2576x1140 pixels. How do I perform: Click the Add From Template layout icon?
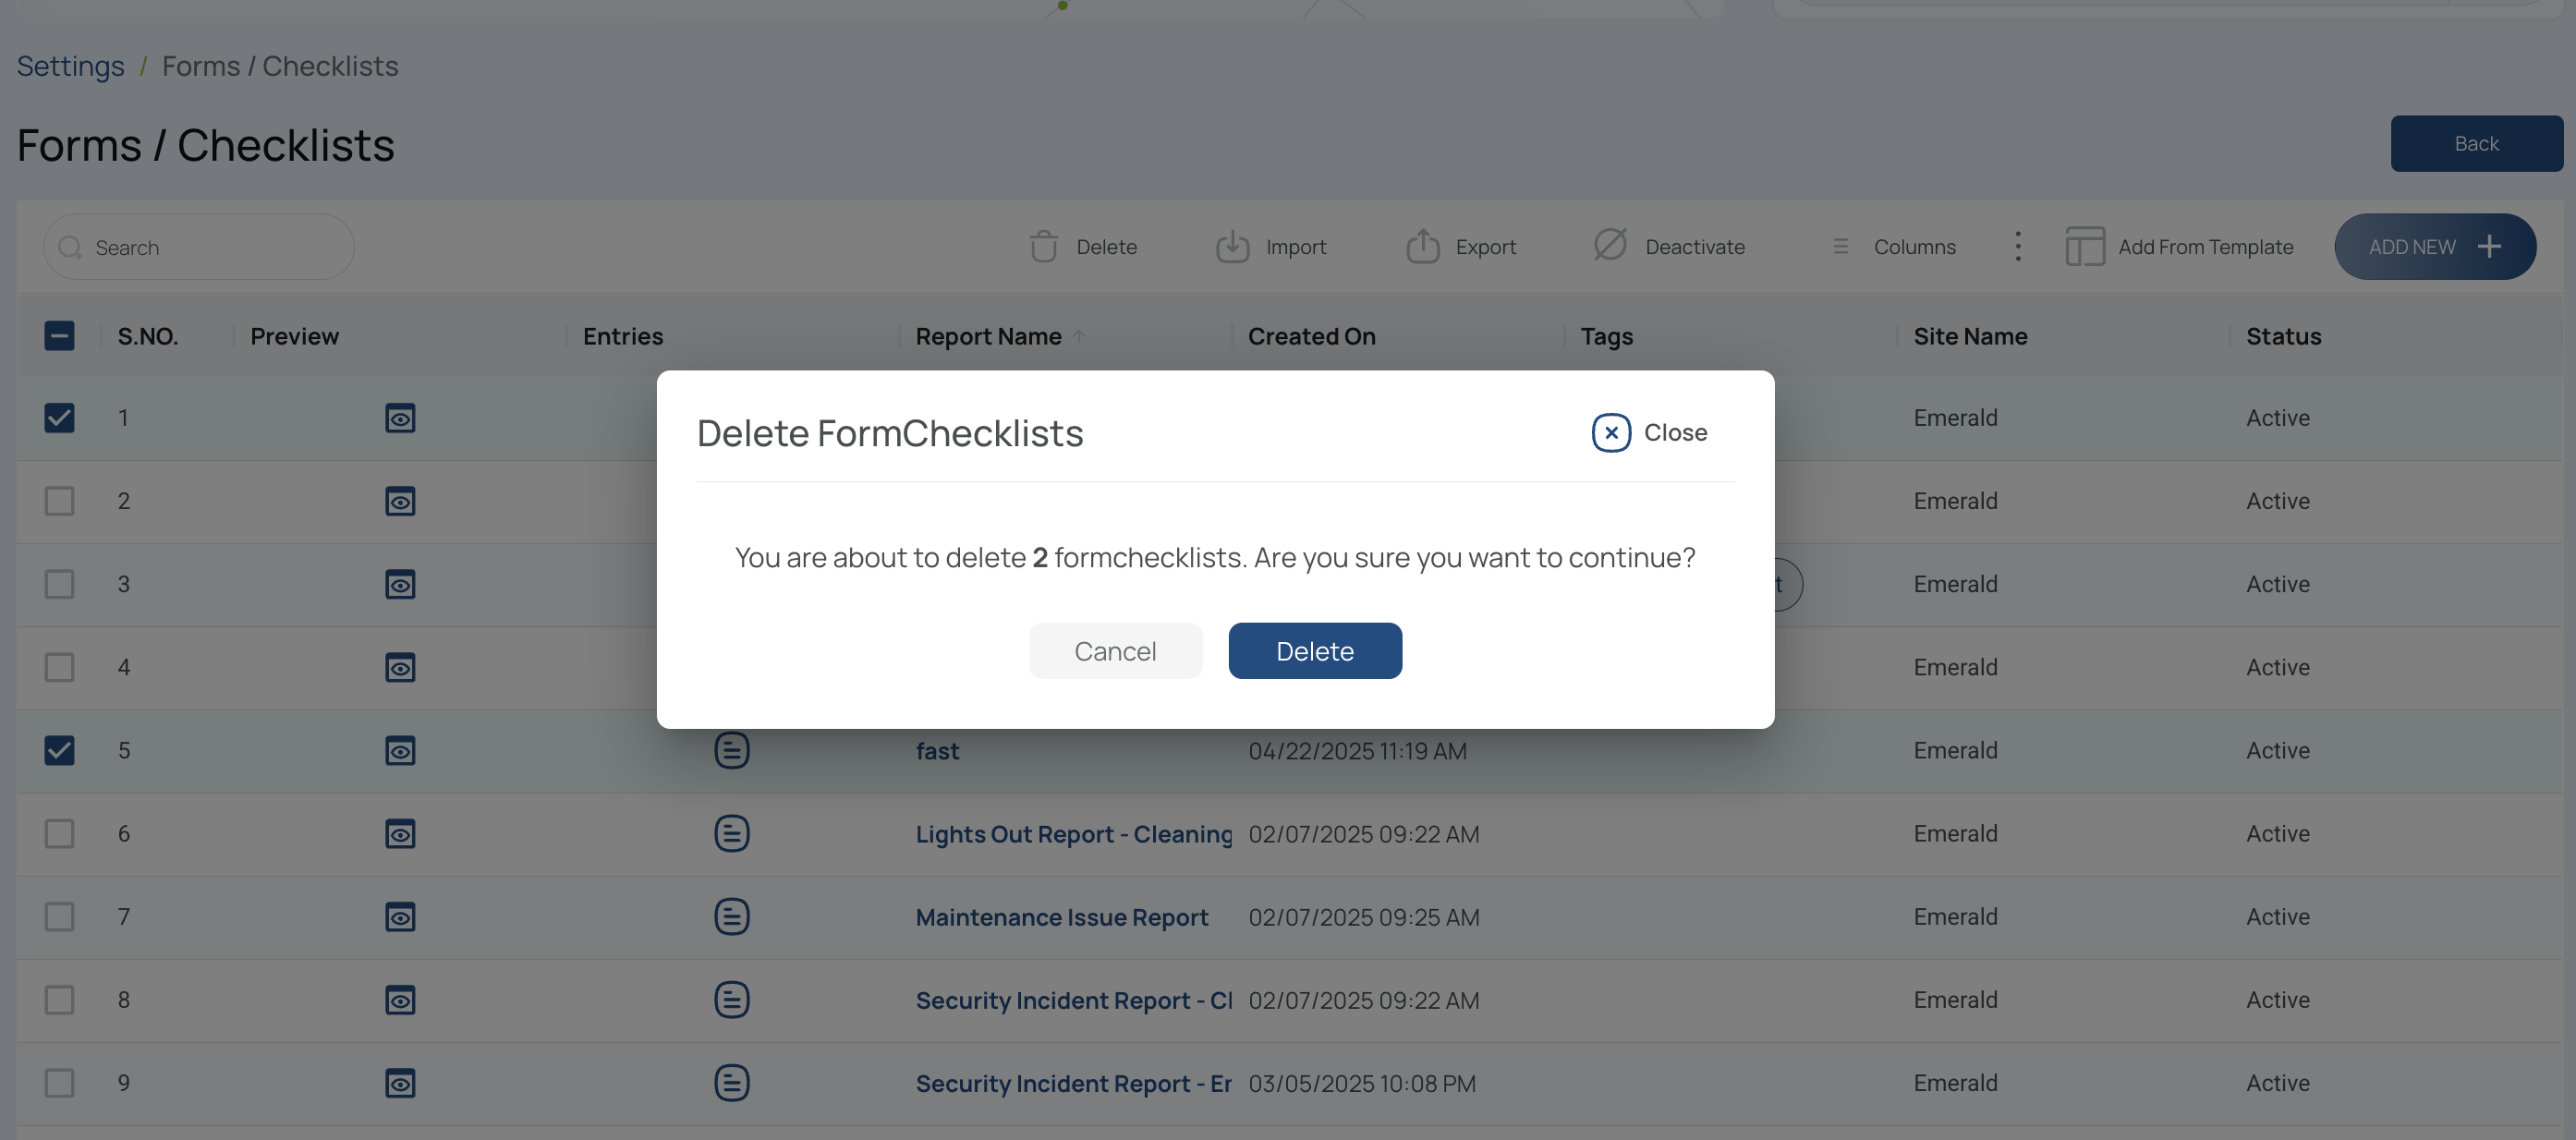2085,246
